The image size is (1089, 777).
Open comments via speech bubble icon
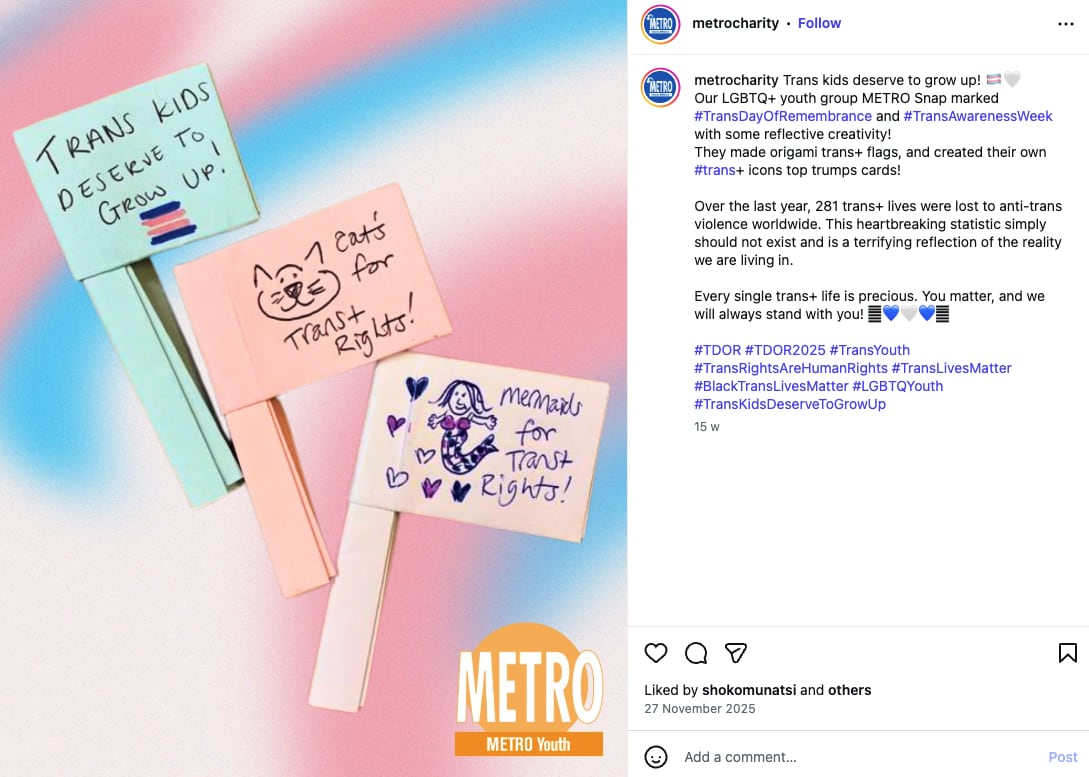pos(696,653)
